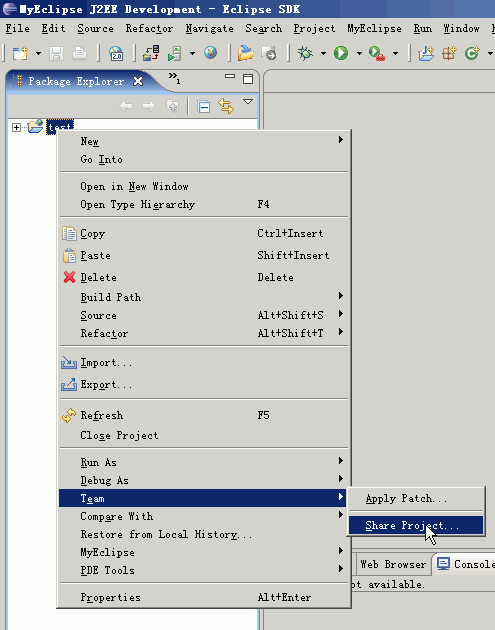The image size is (495, 630).
Task: Click the New Java Package icon
Action: point(449,53)
